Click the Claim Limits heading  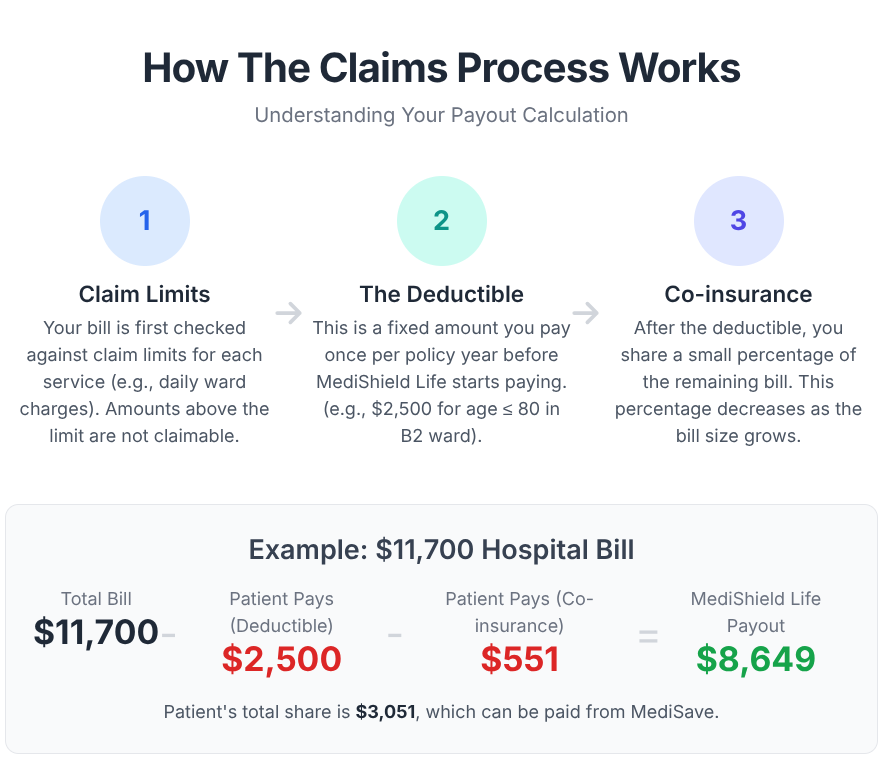pyautogui.click(x=145, y=294)
